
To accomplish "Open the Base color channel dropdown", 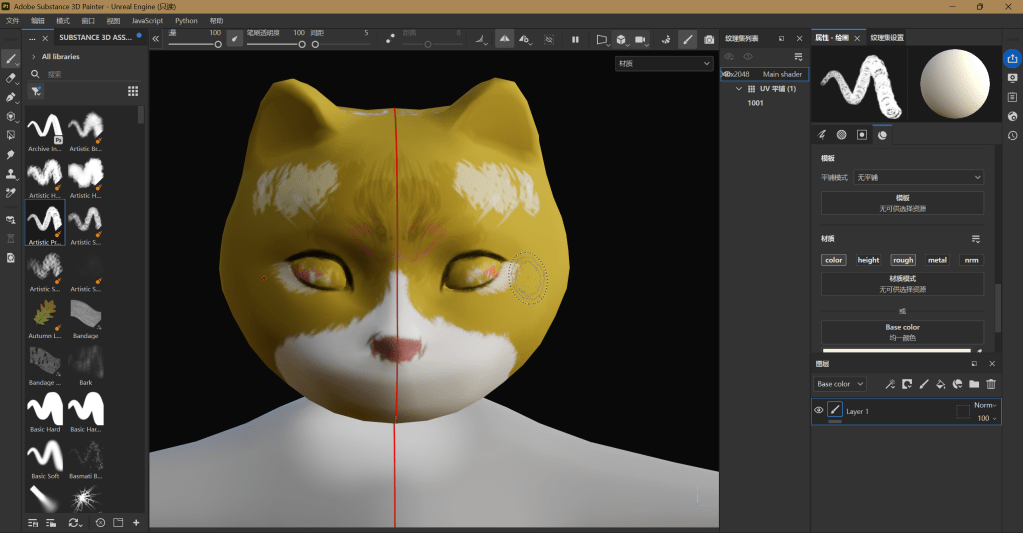I will click(x=839, y=384).
